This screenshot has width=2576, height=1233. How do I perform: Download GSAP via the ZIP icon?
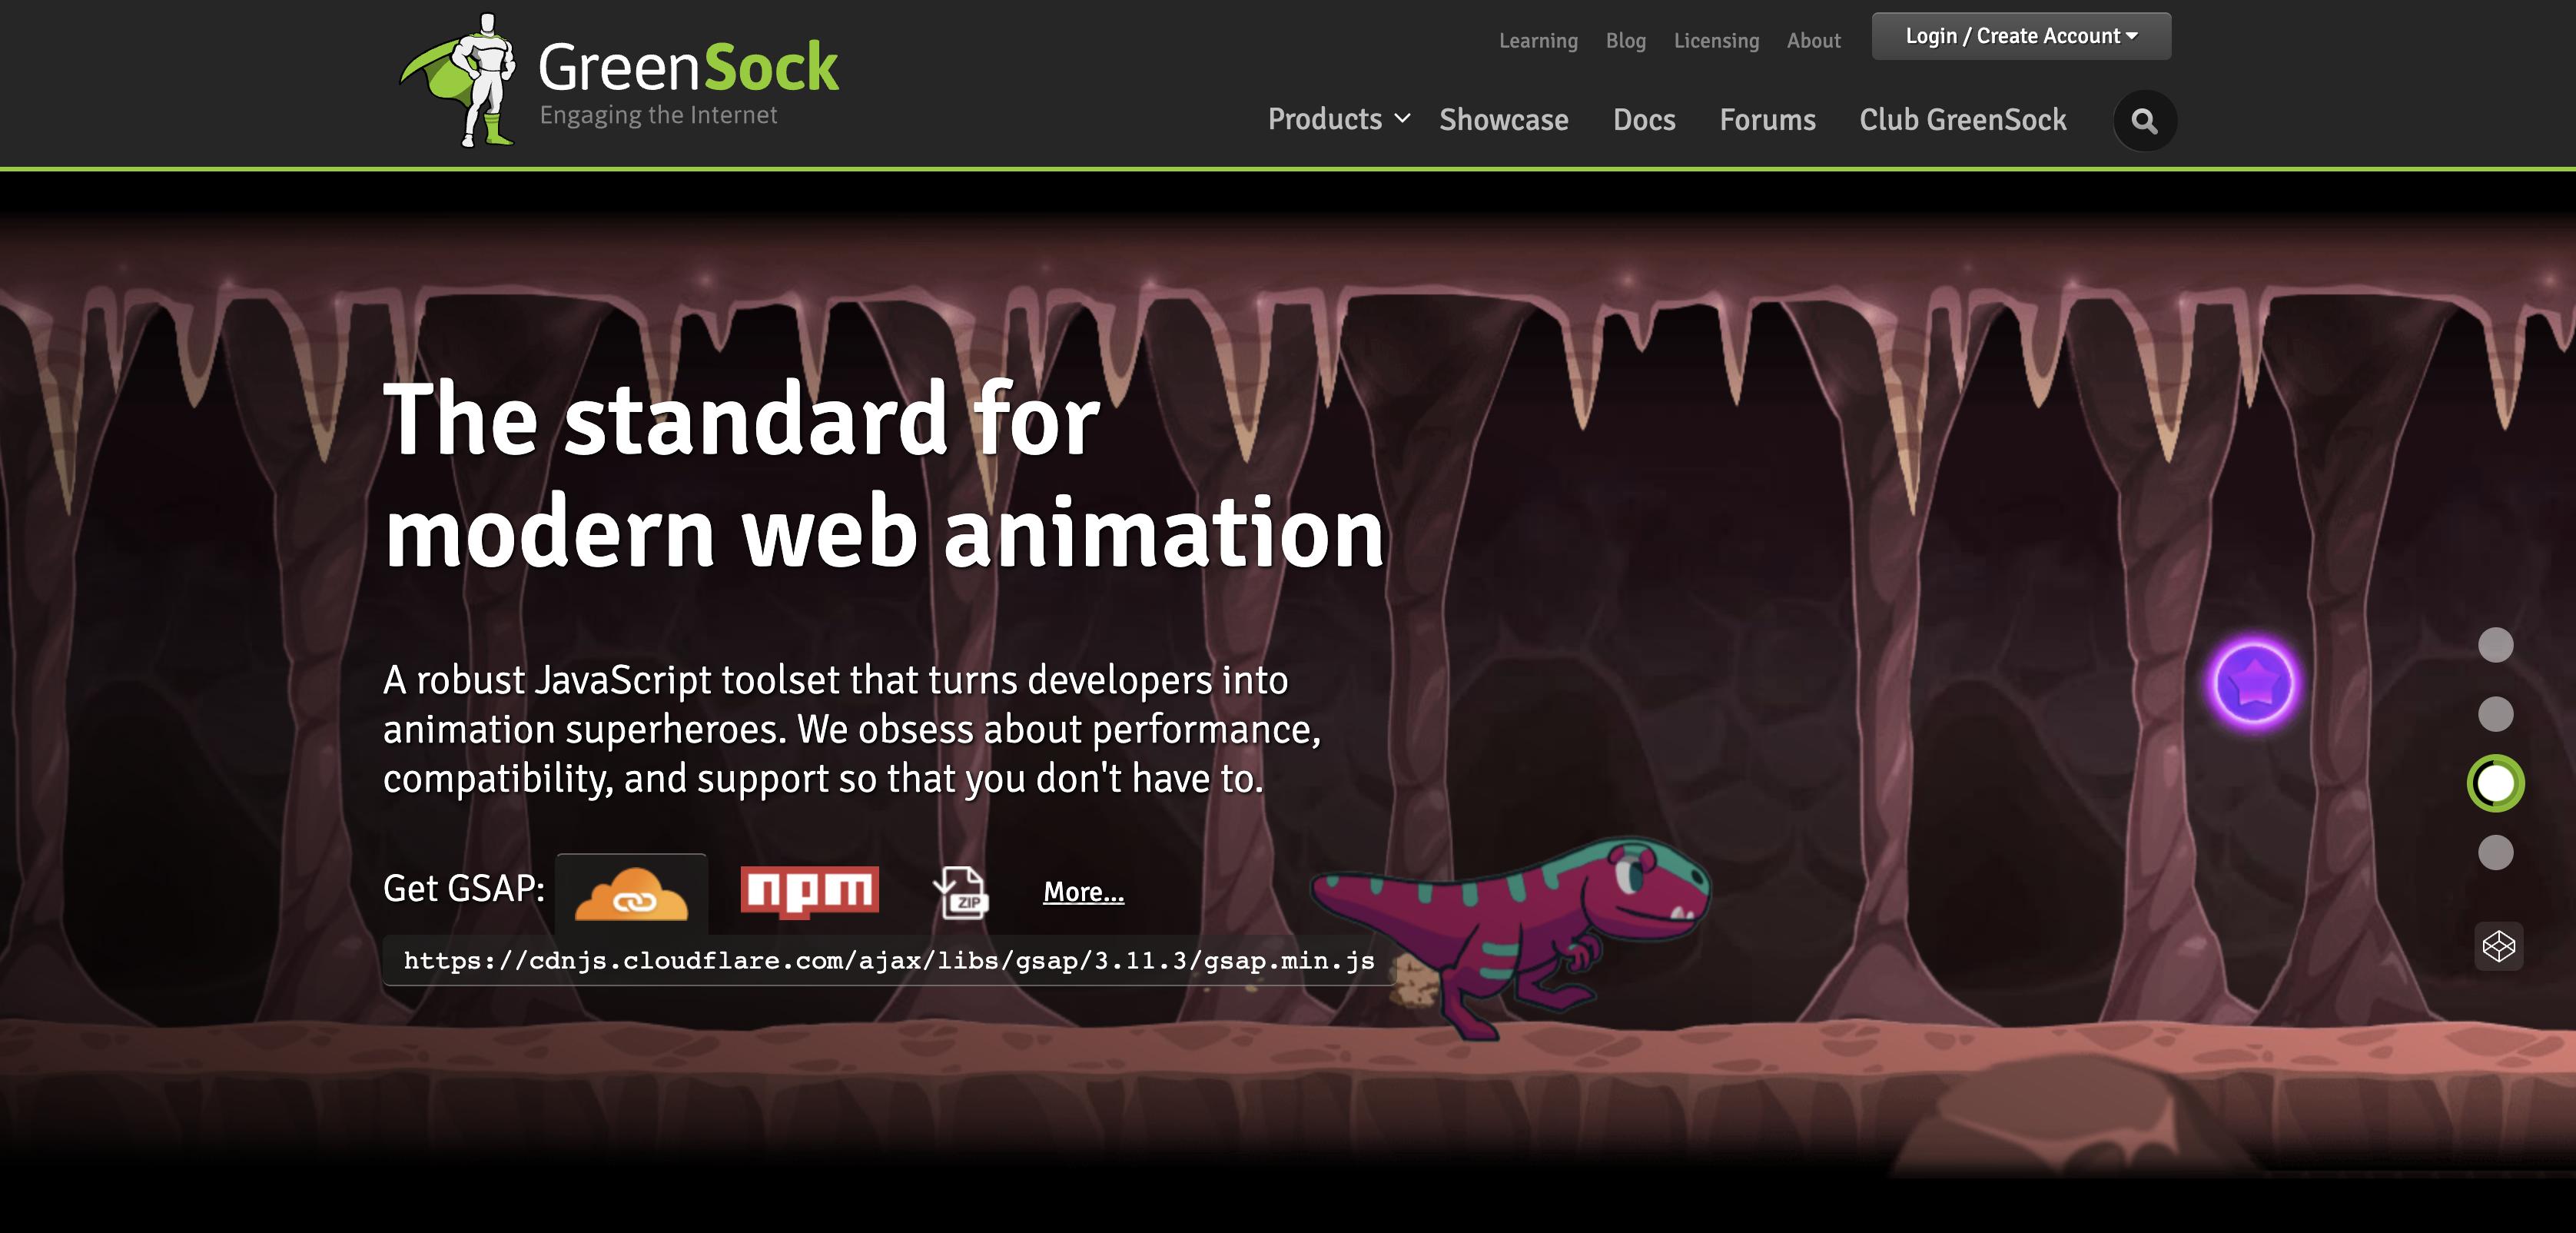961,892
